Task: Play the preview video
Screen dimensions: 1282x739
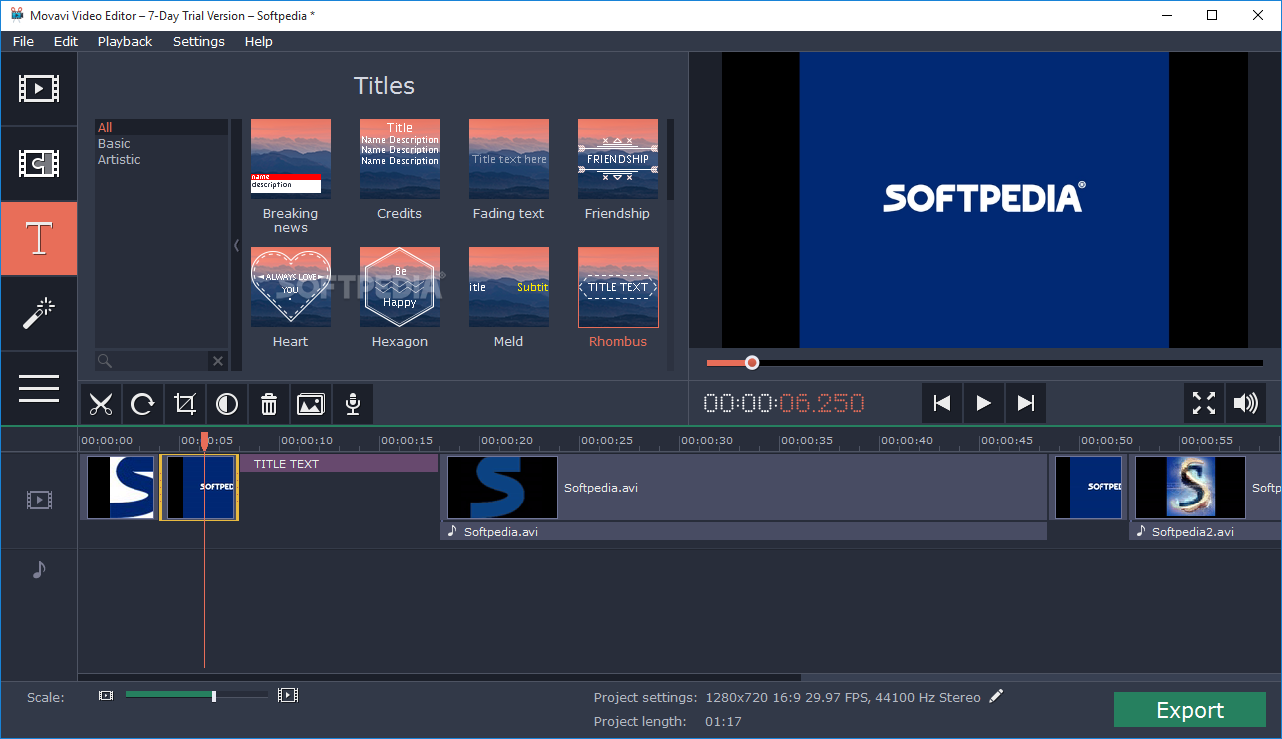Action: pos(984,403)
